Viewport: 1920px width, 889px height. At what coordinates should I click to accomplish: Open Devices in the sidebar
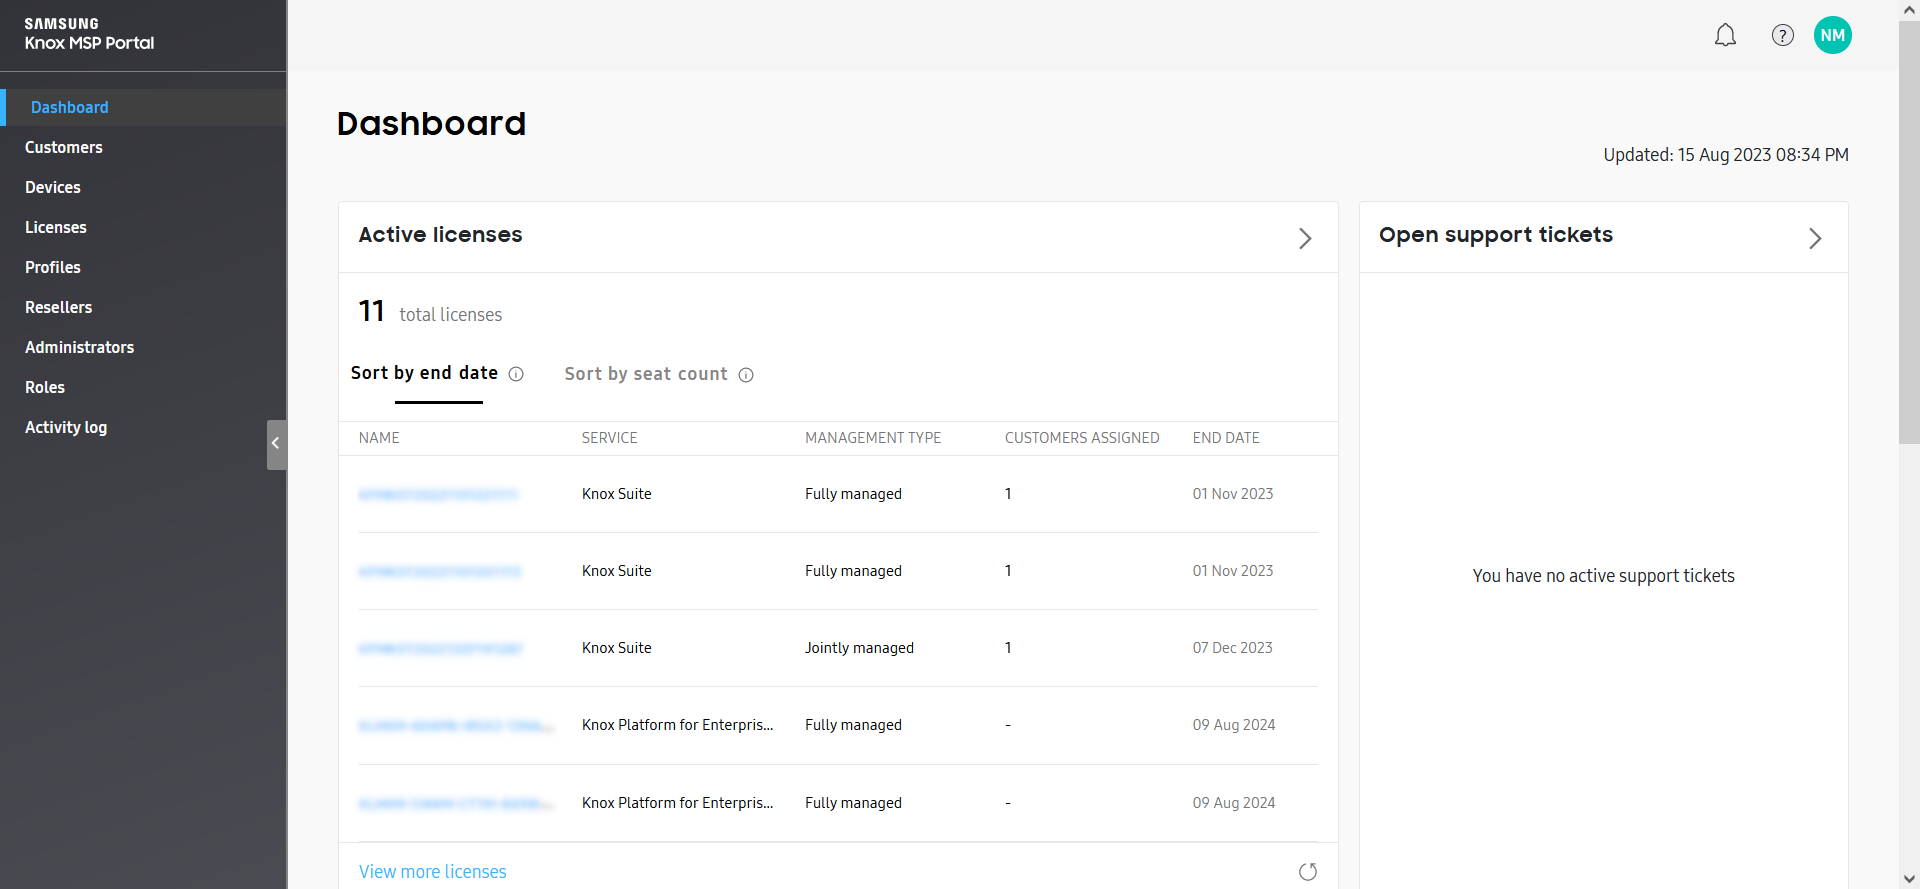click(x=53, y=187)
